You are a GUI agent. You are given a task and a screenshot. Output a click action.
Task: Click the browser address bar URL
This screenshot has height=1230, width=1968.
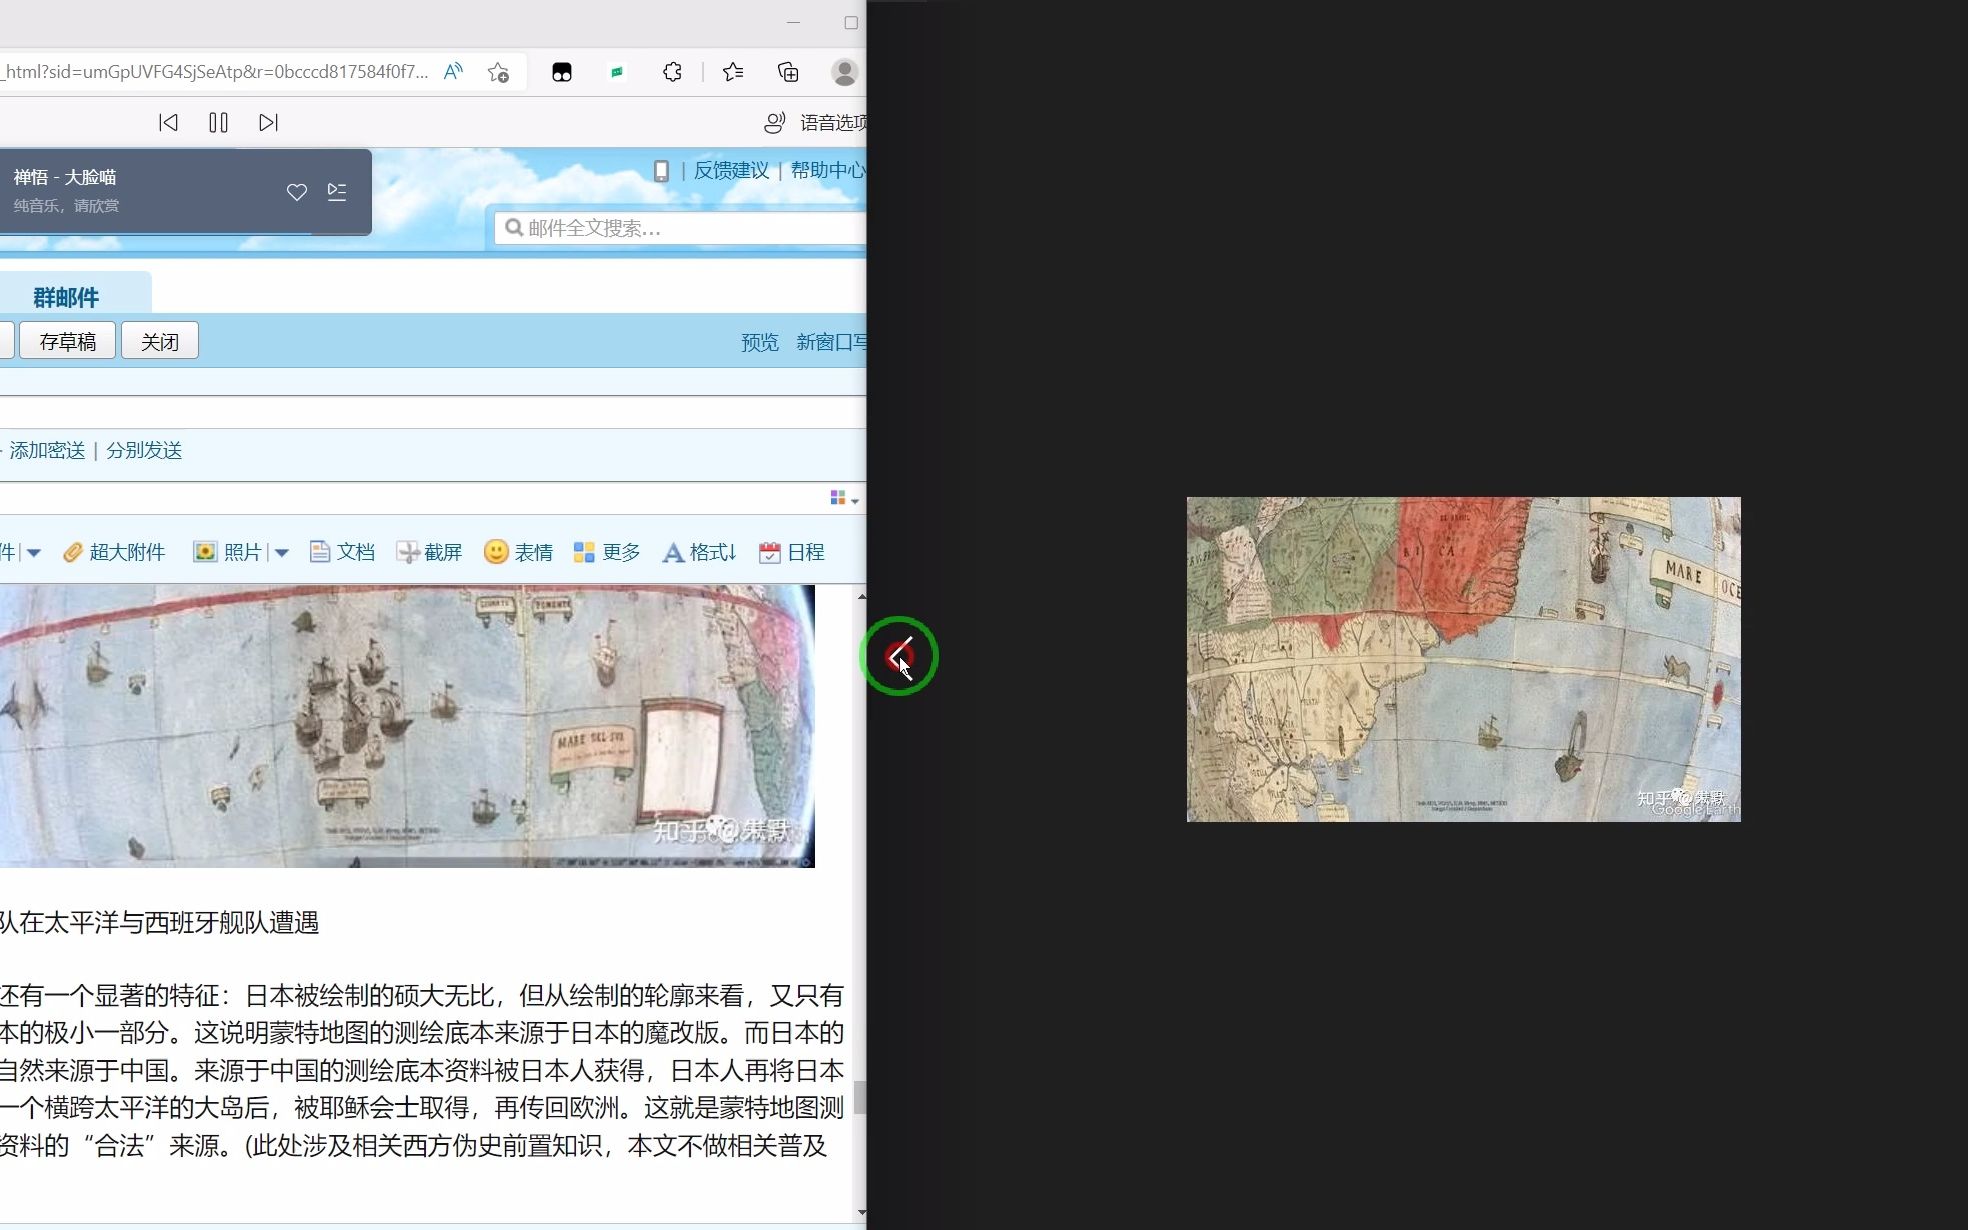215,72
